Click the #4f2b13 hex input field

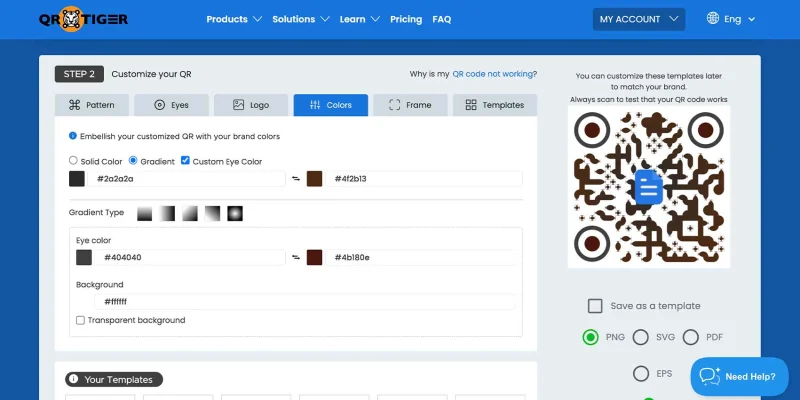[424, 179]
